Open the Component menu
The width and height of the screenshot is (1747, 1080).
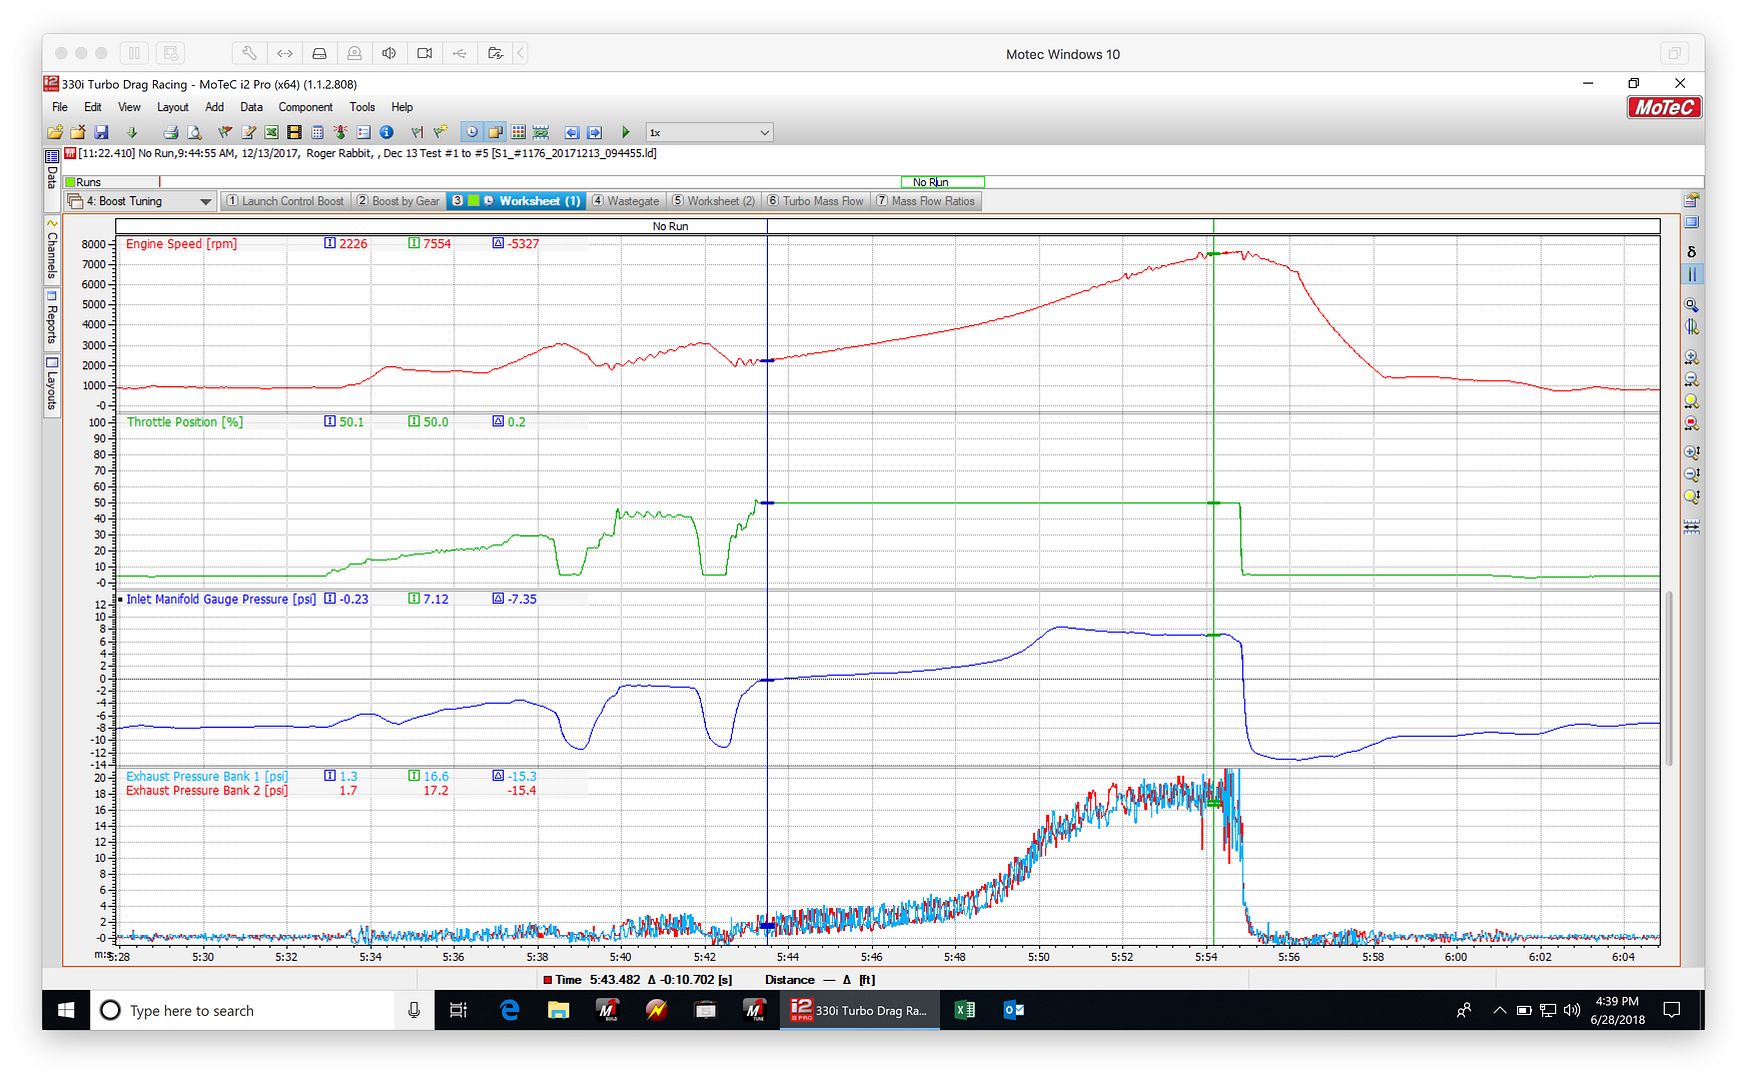(x=305, y=107)
